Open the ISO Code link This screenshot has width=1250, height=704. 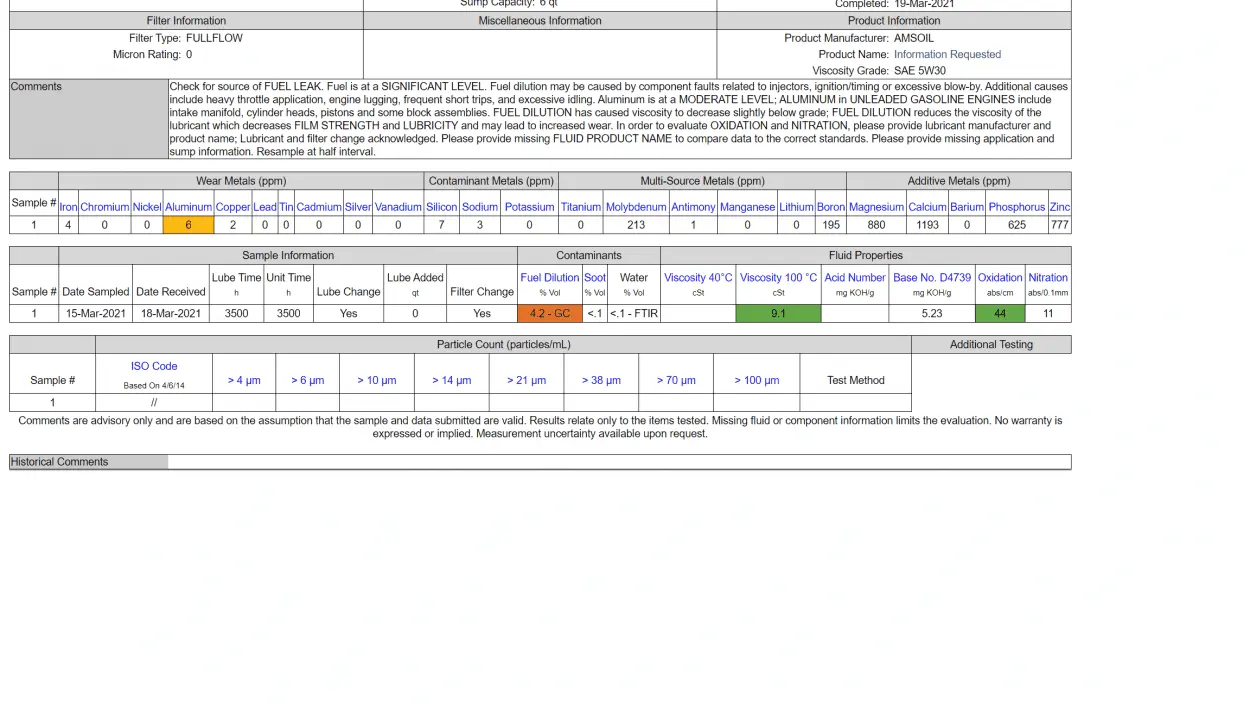[154, 367]
